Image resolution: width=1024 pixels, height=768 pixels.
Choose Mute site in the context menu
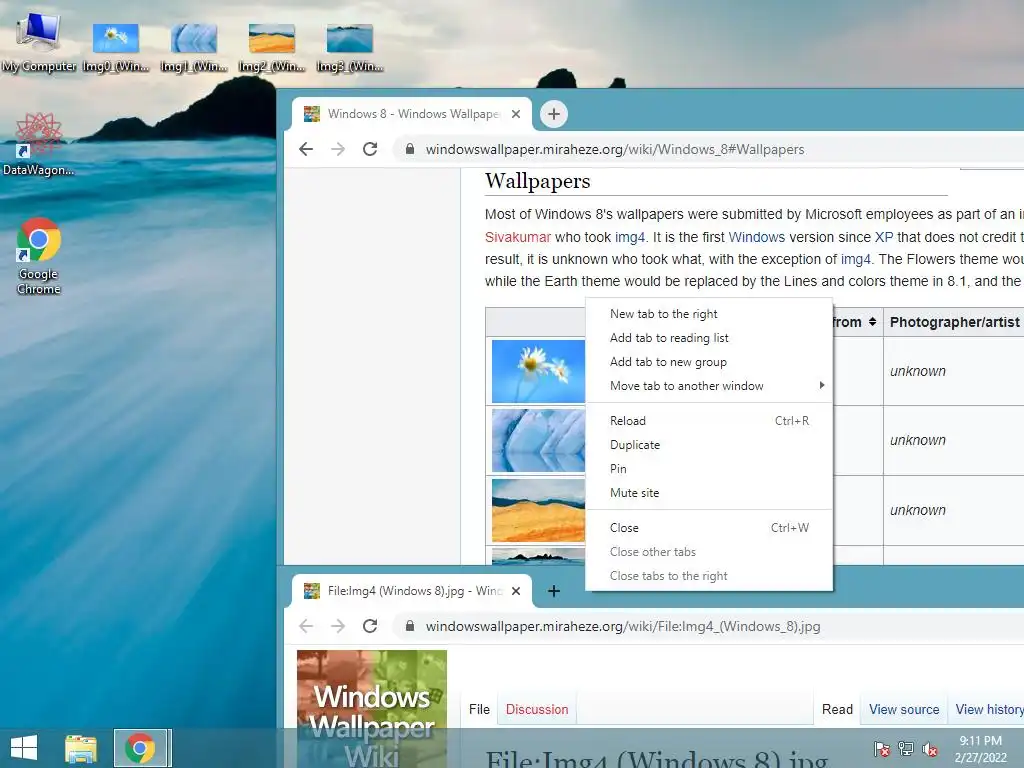(x=709, y=493)
